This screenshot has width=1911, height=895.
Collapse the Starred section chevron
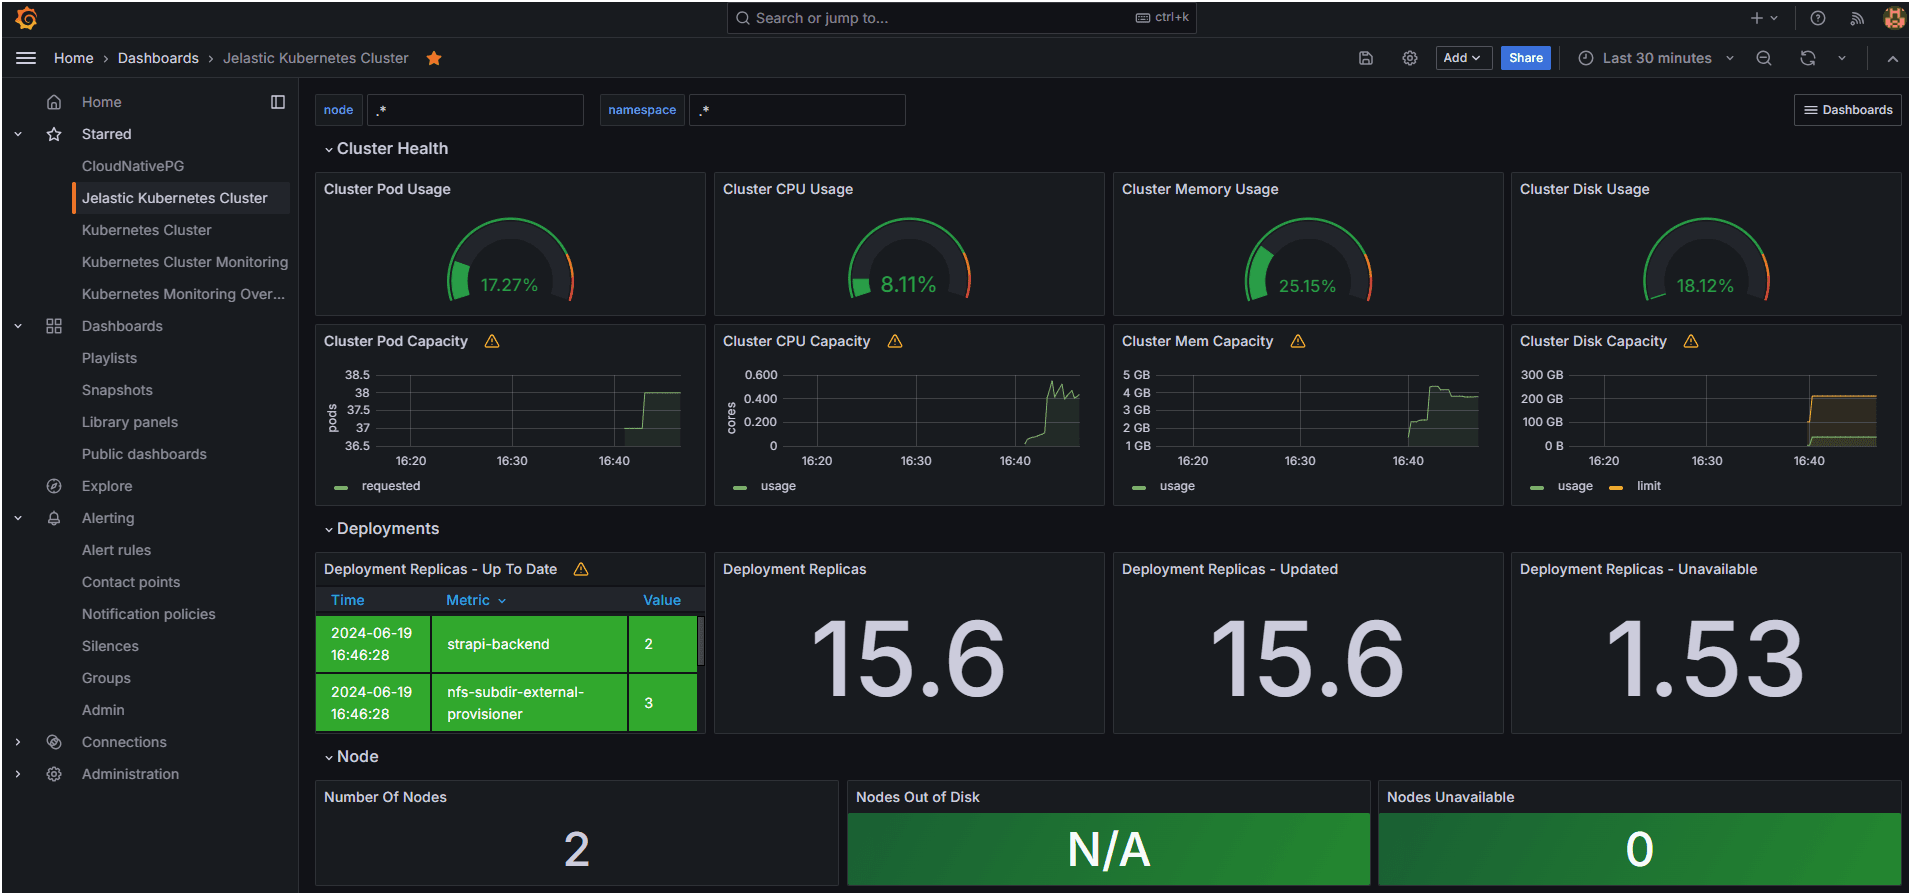tap(18, 134)
